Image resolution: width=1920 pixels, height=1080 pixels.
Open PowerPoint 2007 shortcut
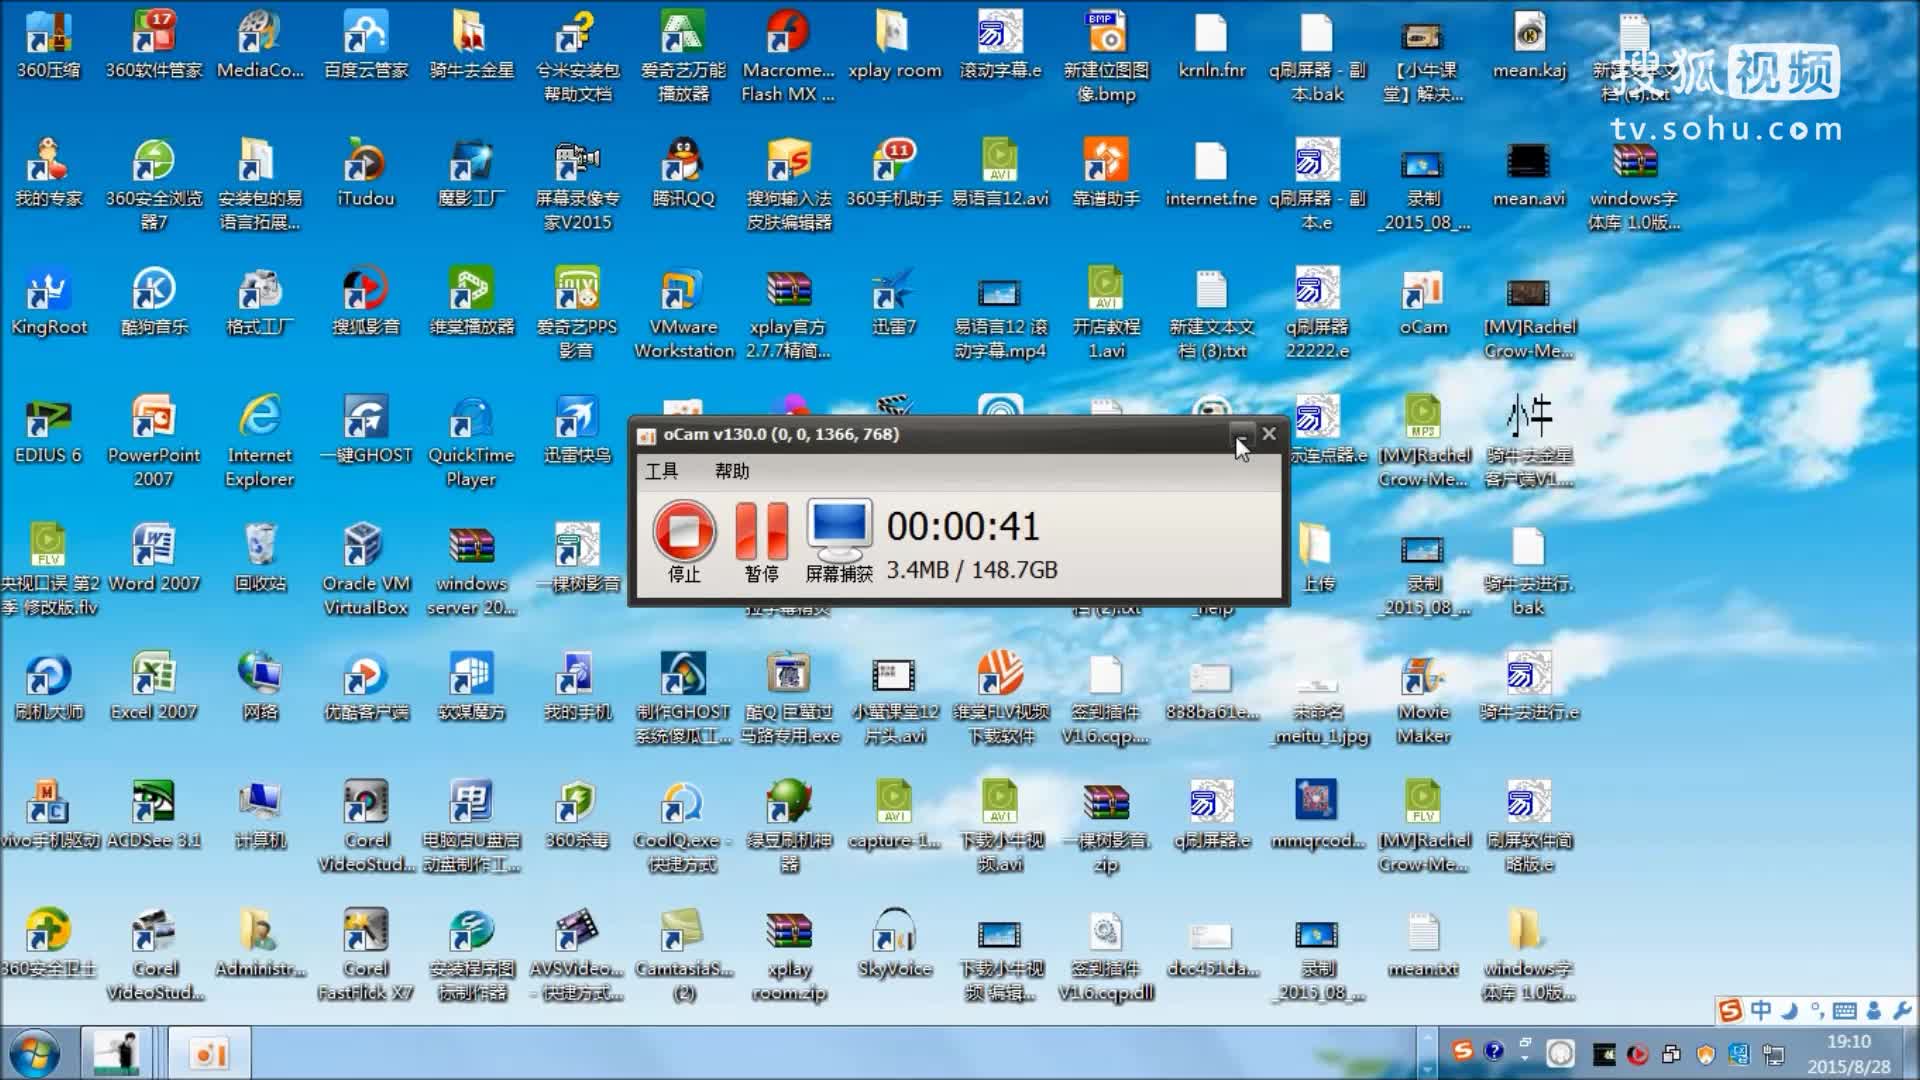click(x=154, y=440)
